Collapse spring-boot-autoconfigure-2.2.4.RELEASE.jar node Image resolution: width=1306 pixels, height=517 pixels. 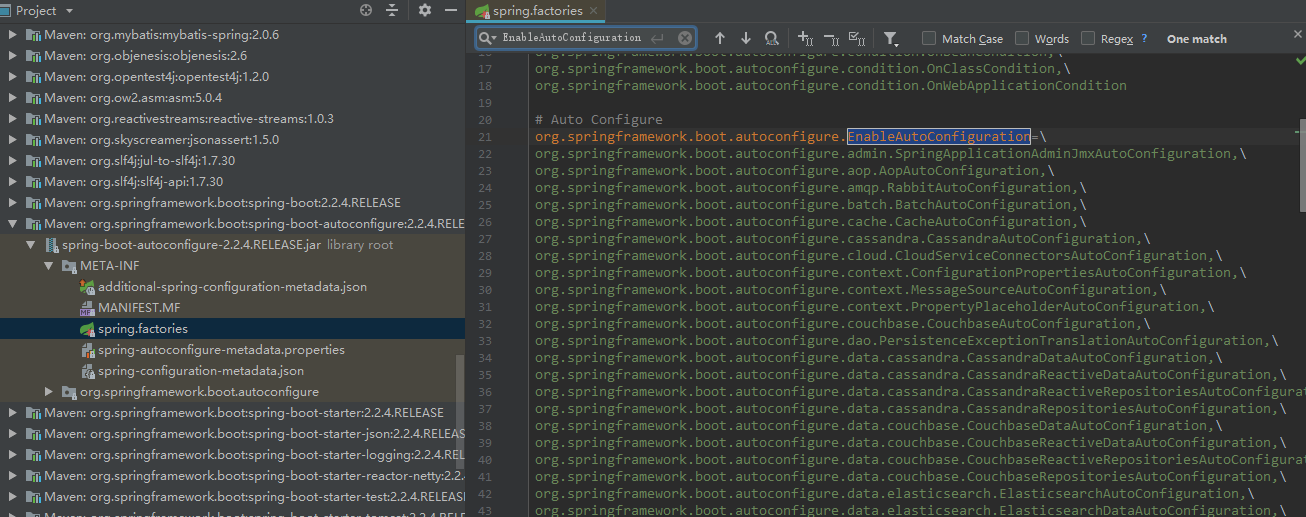click(x=31, y=245)
